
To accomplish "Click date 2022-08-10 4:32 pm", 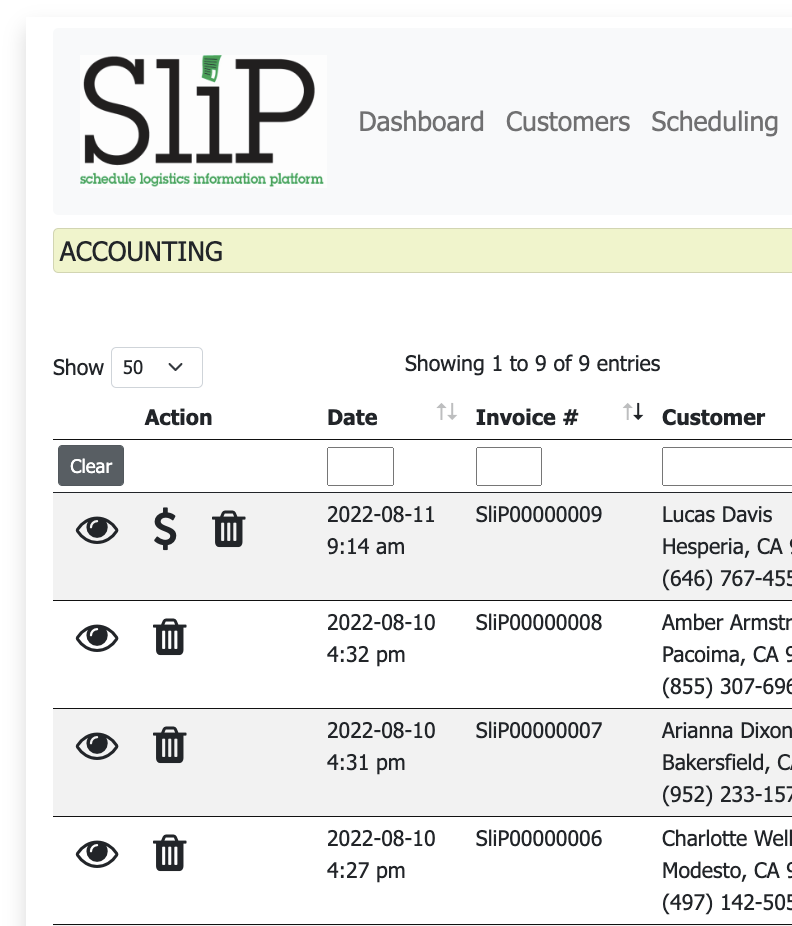I will click(381, 638).
